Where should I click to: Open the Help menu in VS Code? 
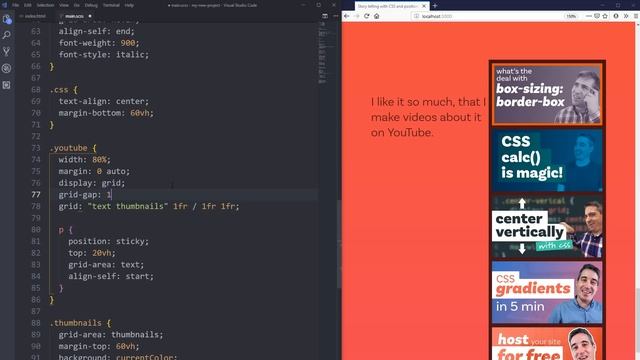(x=129, y=5)
